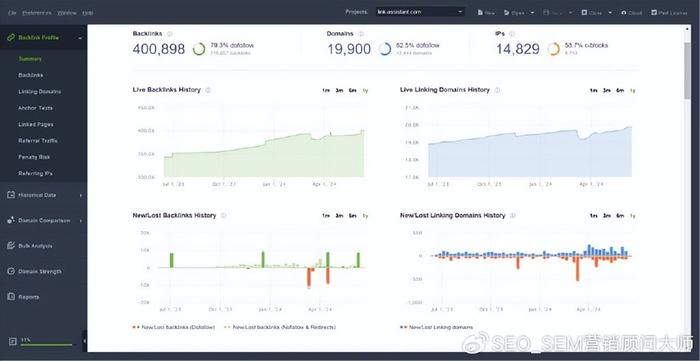
Task: Collapse the Backlink Profile section
Action: (80, 38)
